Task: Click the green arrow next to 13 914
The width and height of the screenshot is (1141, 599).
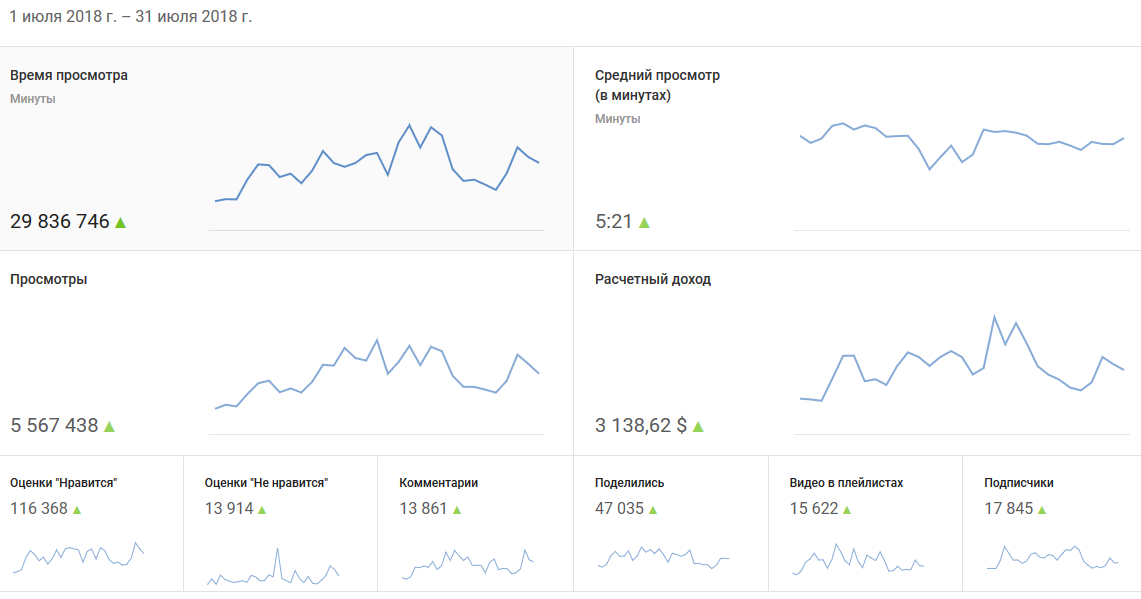Action: [263, 509]
